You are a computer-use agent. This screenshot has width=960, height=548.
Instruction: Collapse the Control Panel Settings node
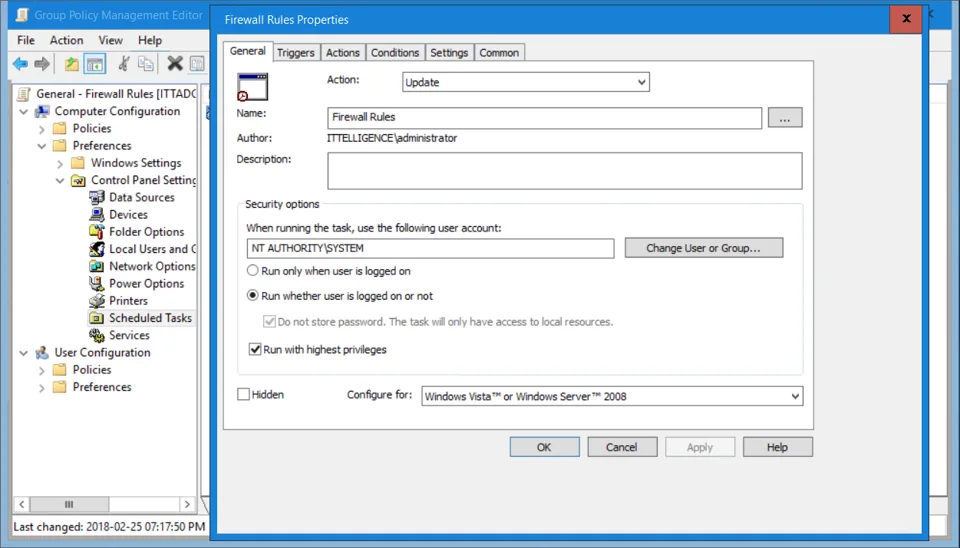point(60,181)
